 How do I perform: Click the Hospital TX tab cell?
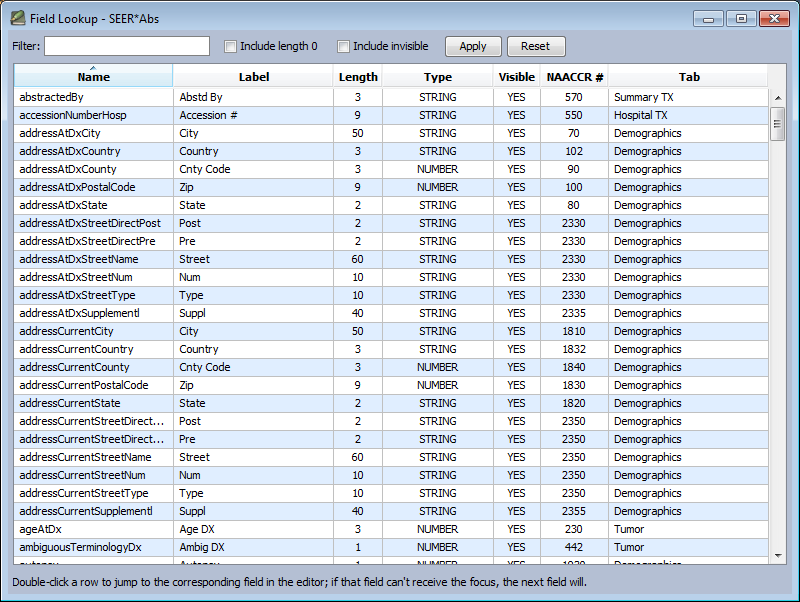coord(688,115)
